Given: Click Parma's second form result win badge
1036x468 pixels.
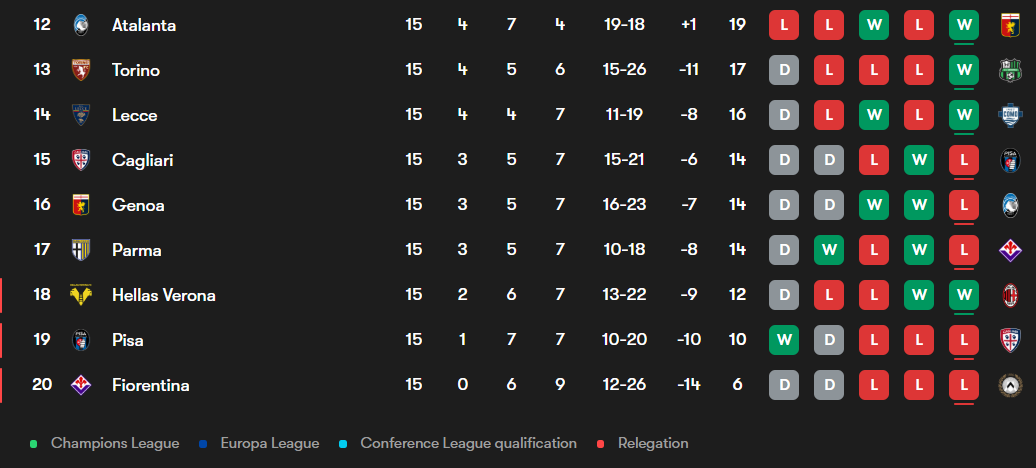Looking at the screenshot, I should pos(828,250).
